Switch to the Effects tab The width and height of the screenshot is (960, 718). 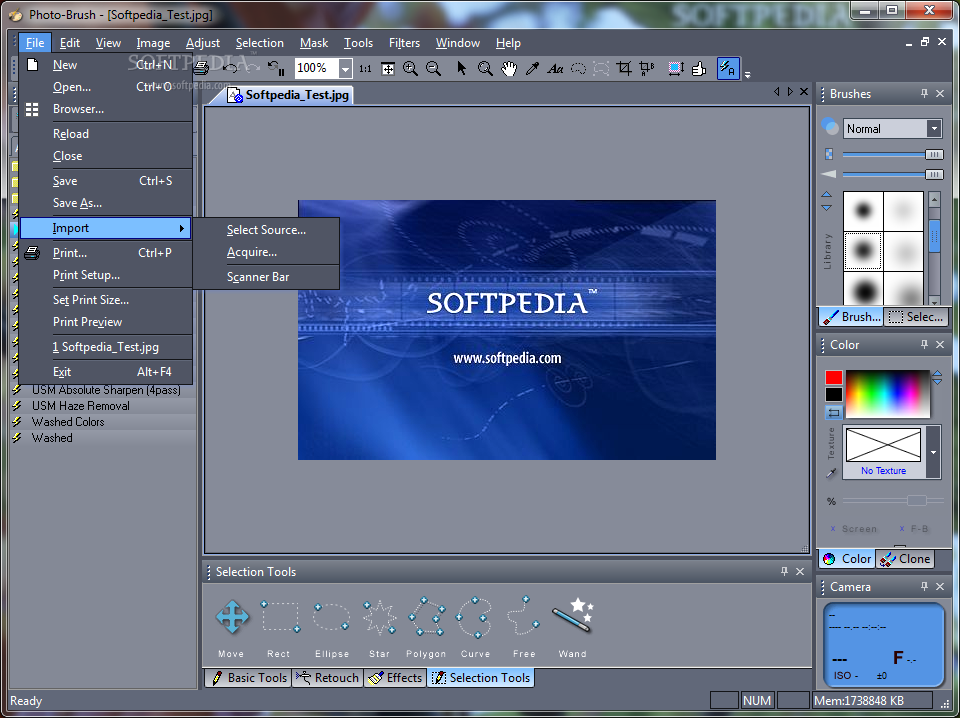[396, 678]
